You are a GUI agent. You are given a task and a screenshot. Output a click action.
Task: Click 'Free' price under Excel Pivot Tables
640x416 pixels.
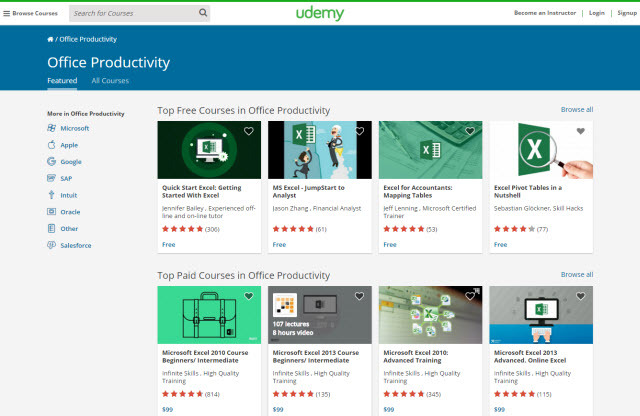(x=500, y=245)
